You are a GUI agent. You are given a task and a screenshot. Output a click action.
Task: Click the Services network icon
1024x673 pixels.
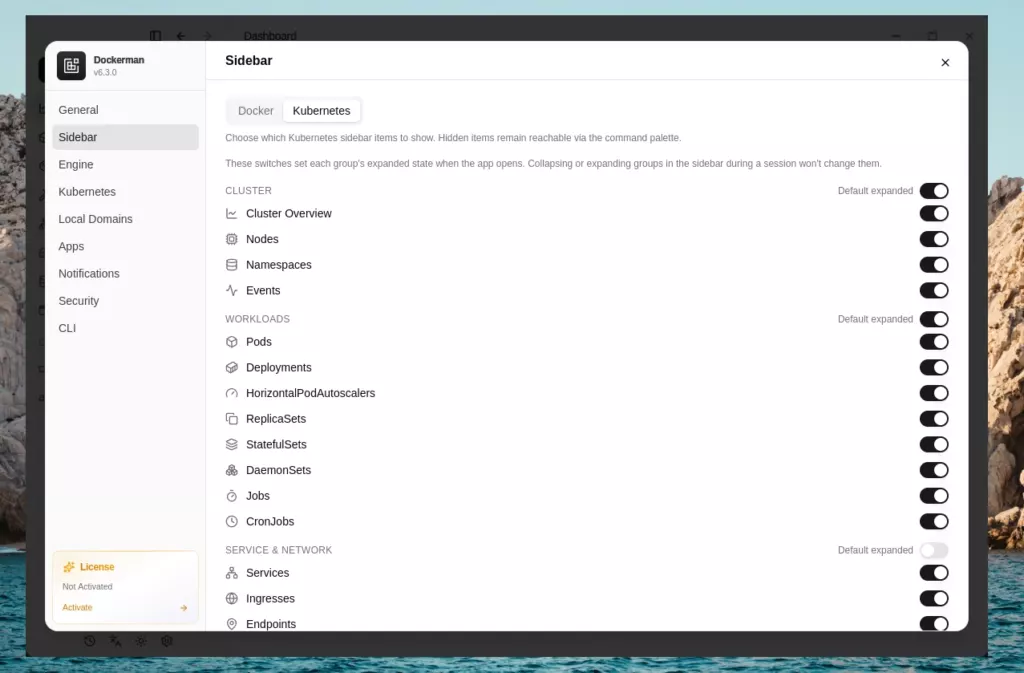(231, 572)
